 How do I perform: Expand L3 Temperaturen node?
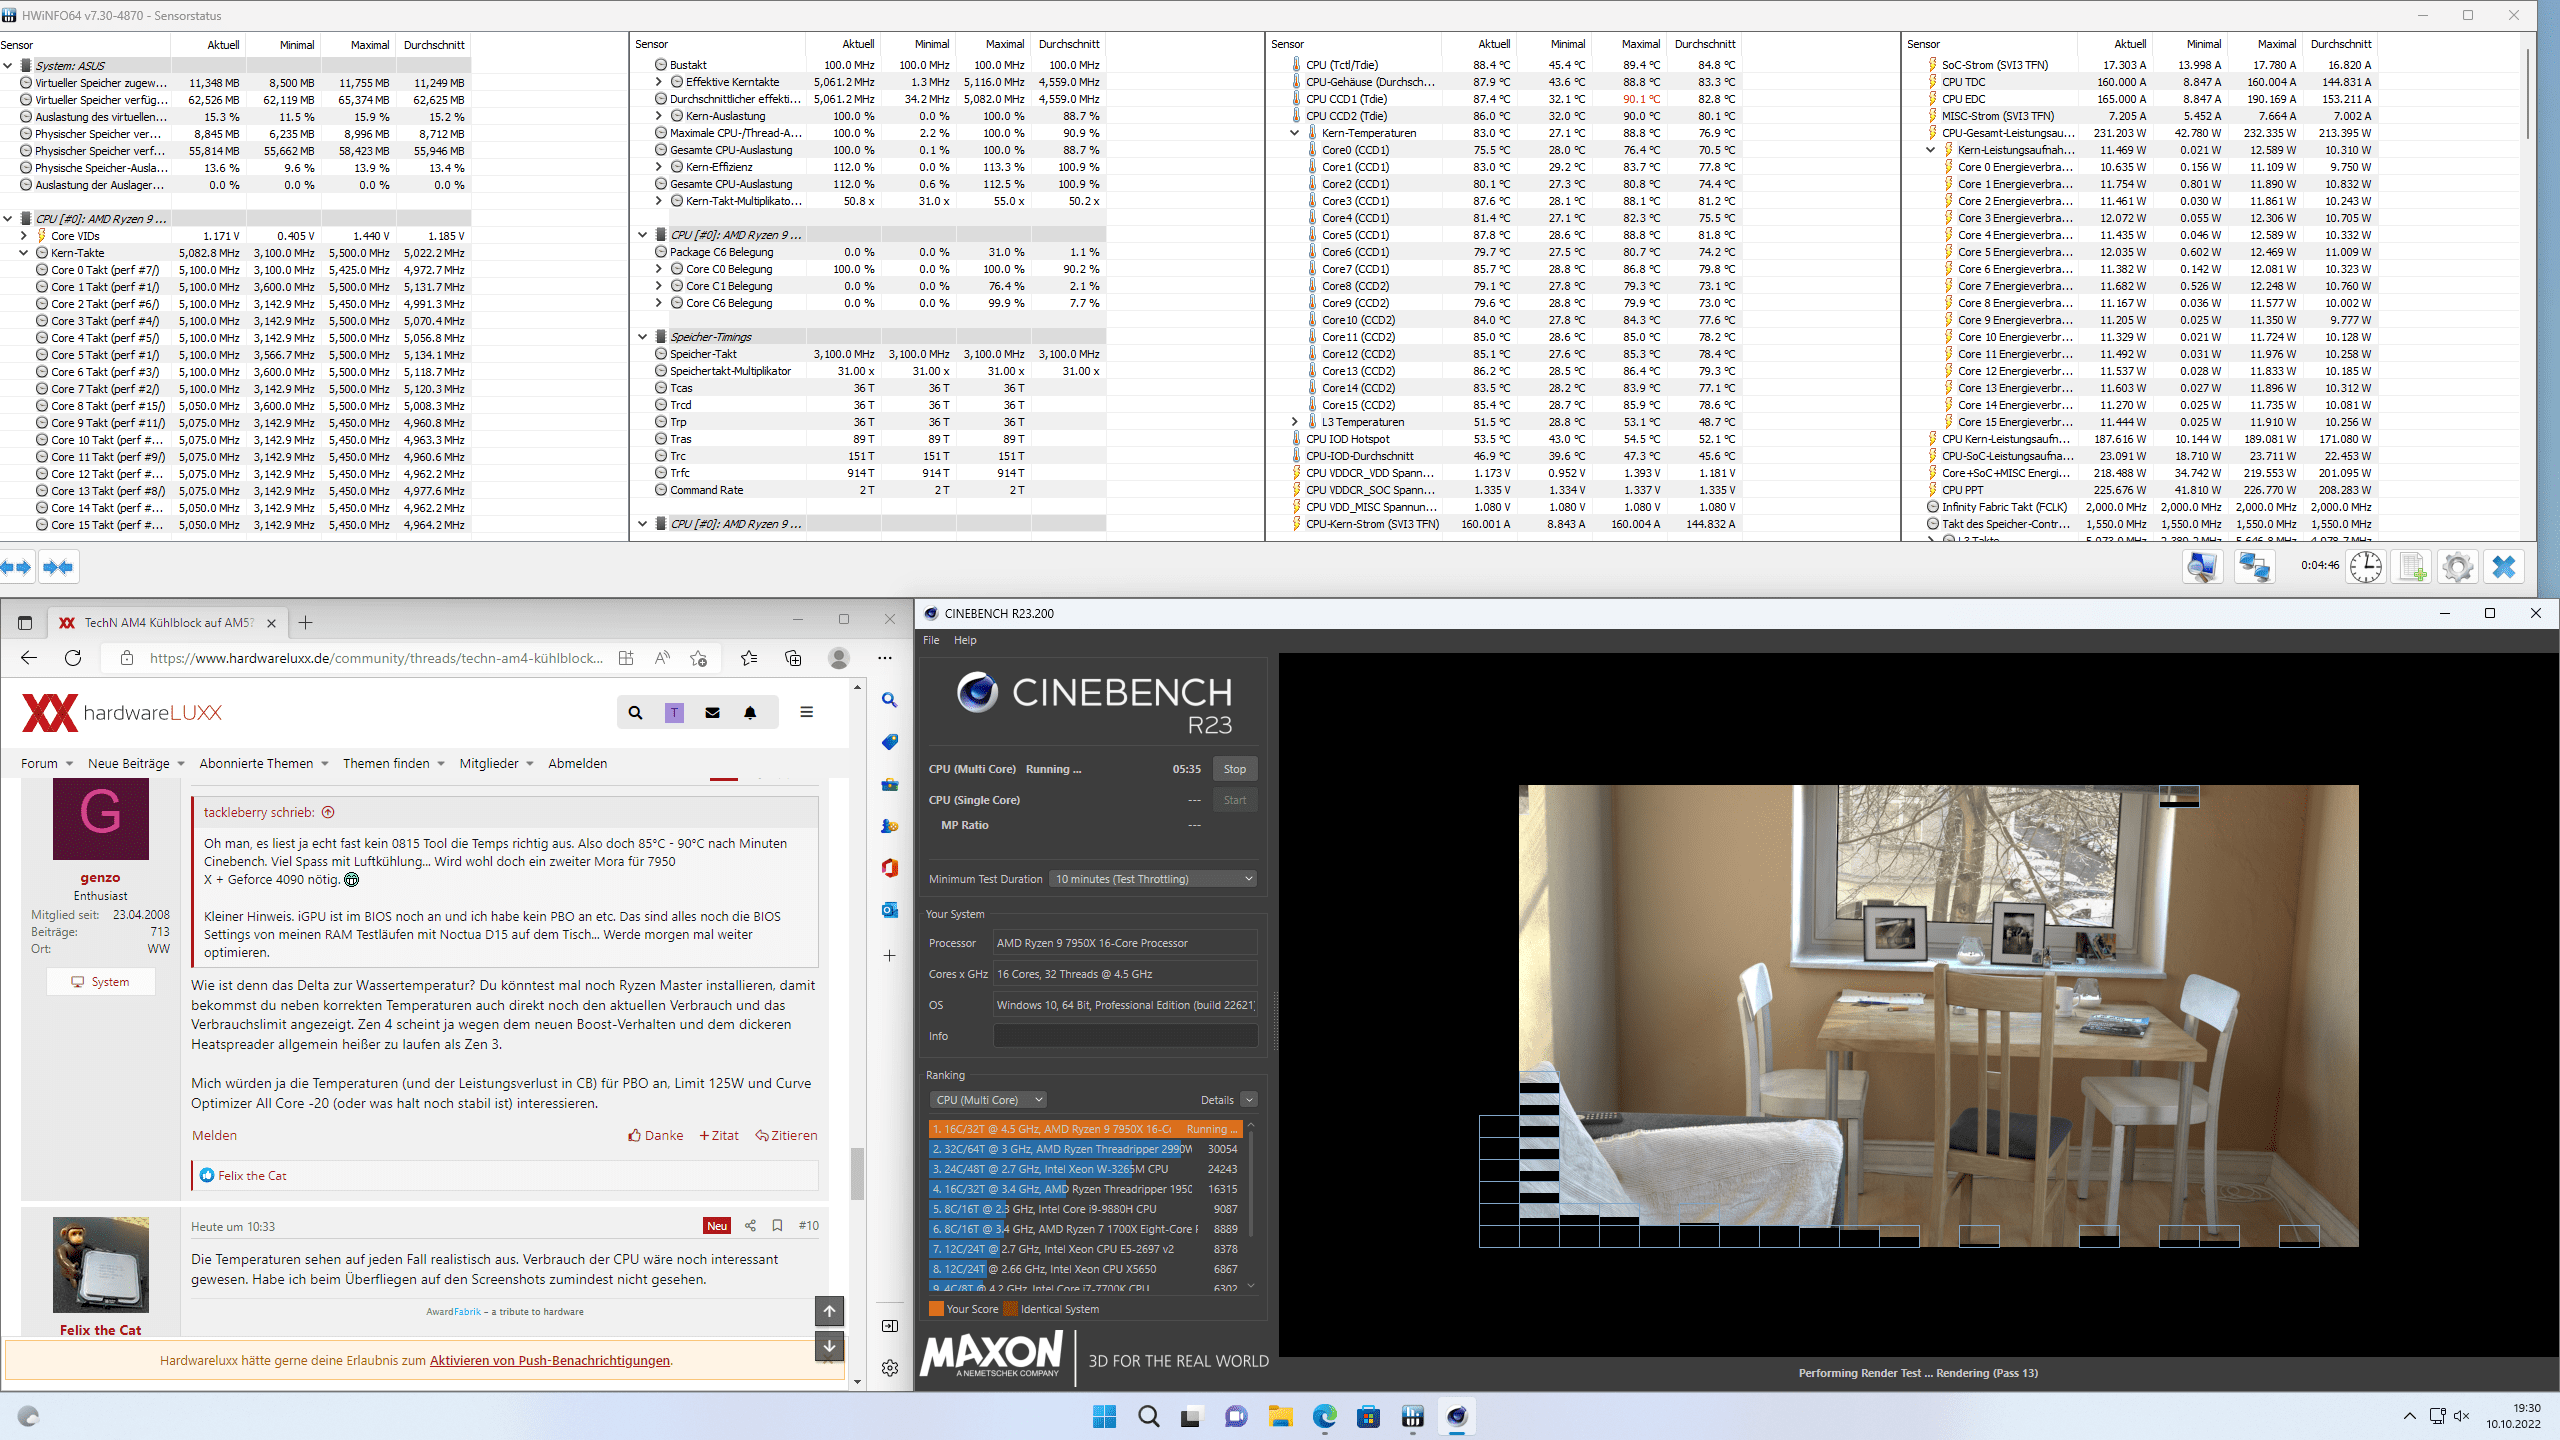pos(1295,422)
